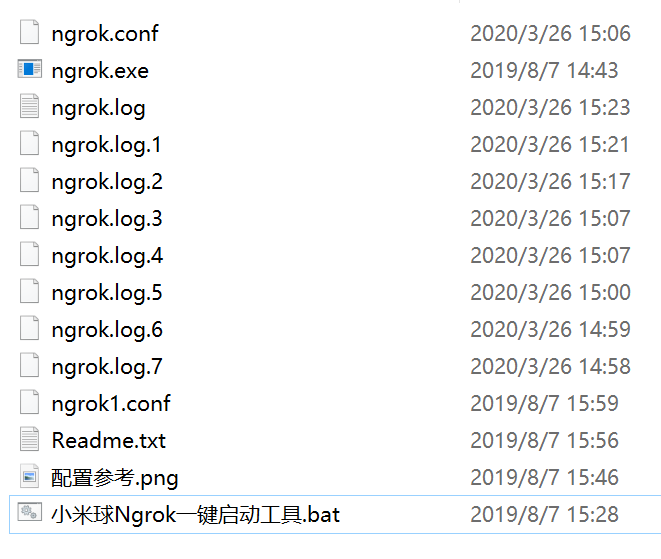Click the ngrok.log.4 file entry
The image size is (661, 559).
[x=107, y=256]
